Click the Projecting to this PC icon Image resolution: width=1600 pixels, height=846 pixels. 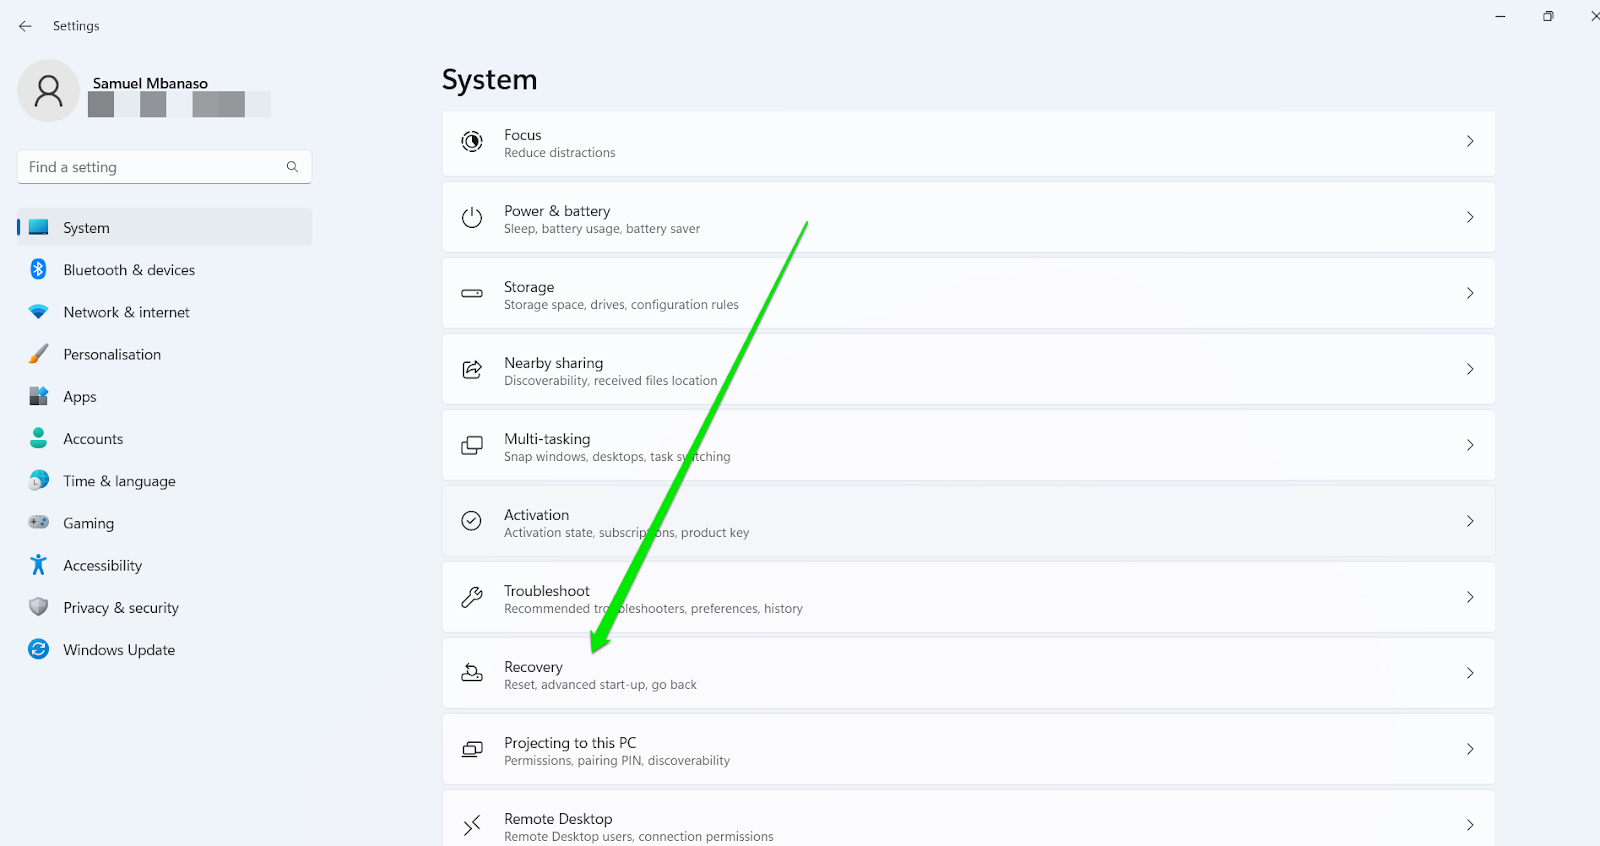(x=472, y=749)
